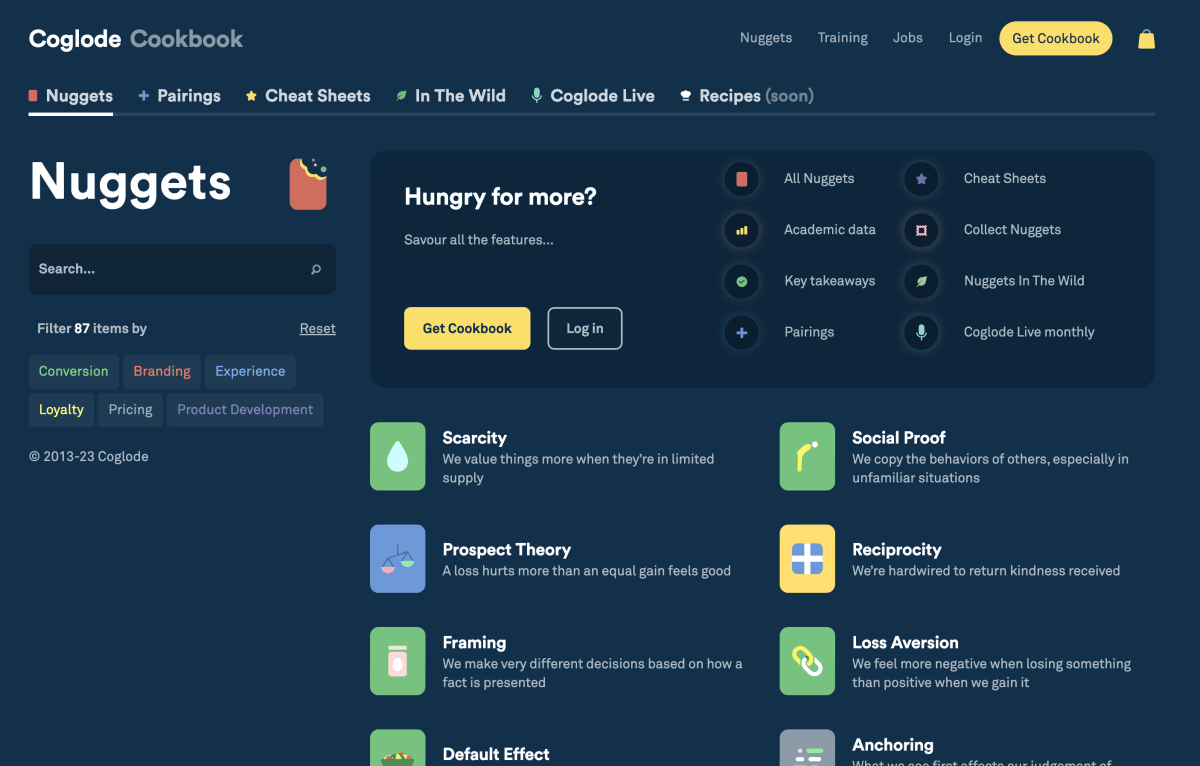Image resolution: width=1200 pixels, height=766 pixels.
Task: Switch to the Pairings tab
Action: pos(179,96)
